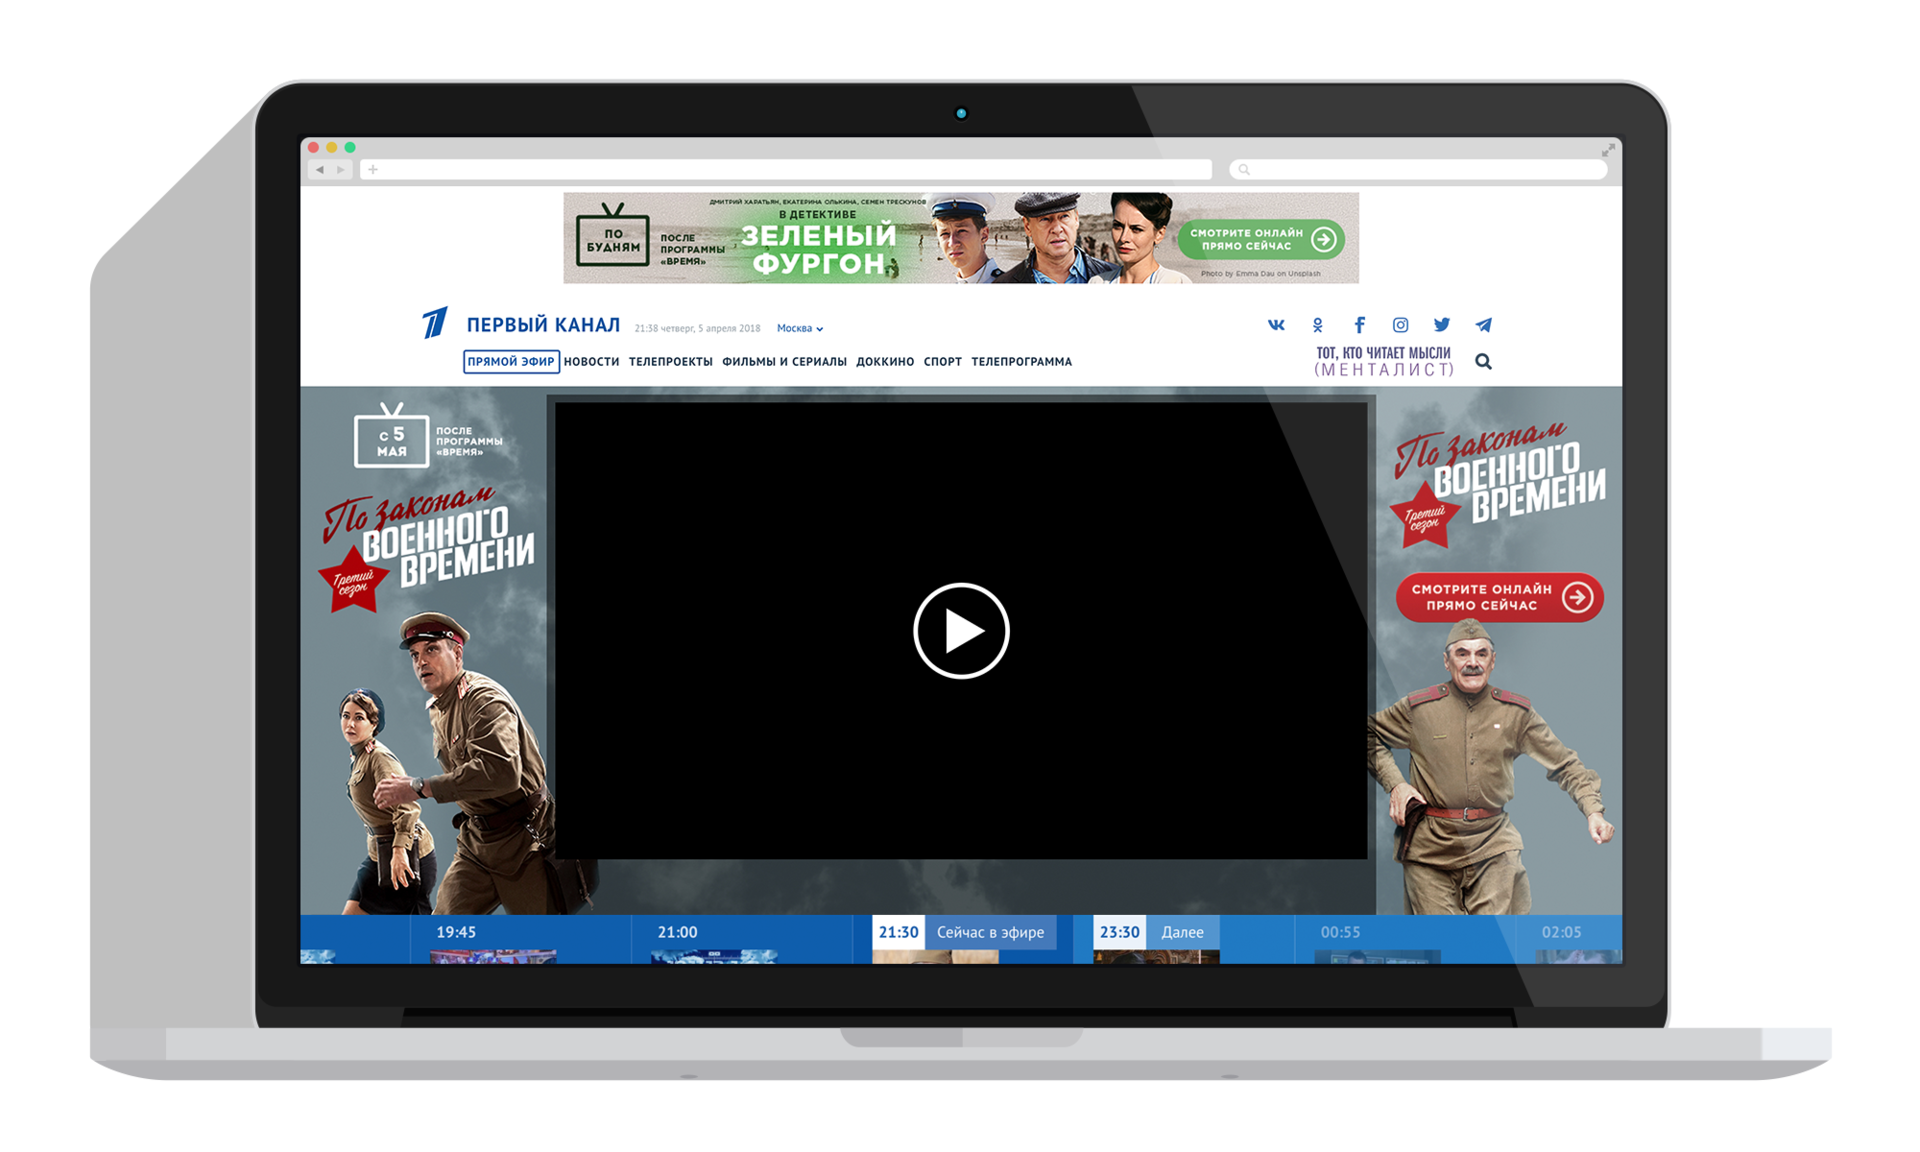Viewport: 1920px width, 1152px height.
Task: Open the Odnoklassniki social icon
Action: [1318, 325]
